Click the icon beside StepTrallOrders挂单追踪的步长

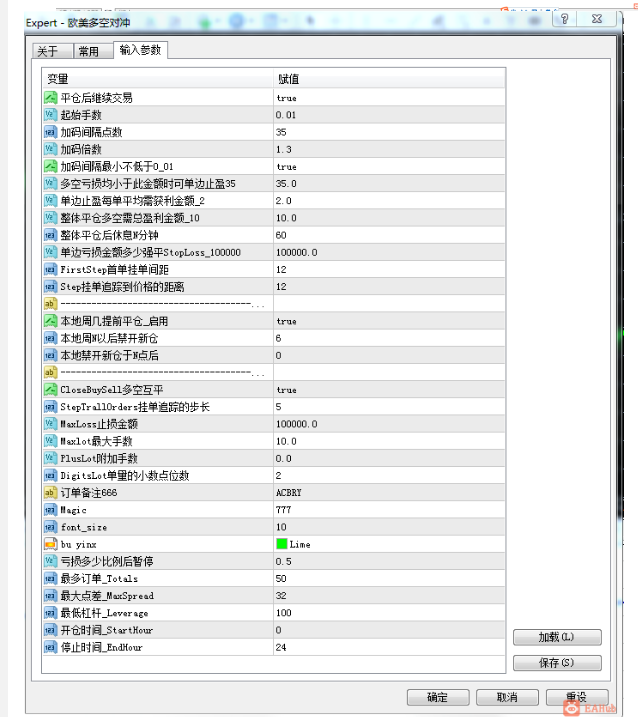click(x=50, y=407)
